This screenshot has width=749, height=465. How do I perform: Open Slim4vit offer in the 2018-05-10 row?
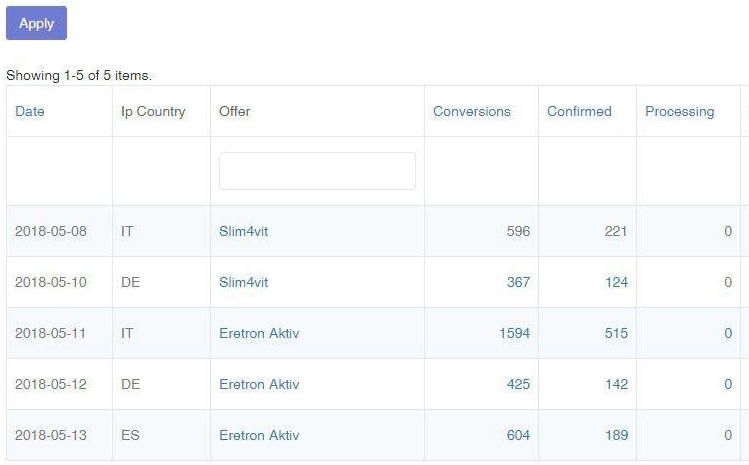(x=243, y=282)
